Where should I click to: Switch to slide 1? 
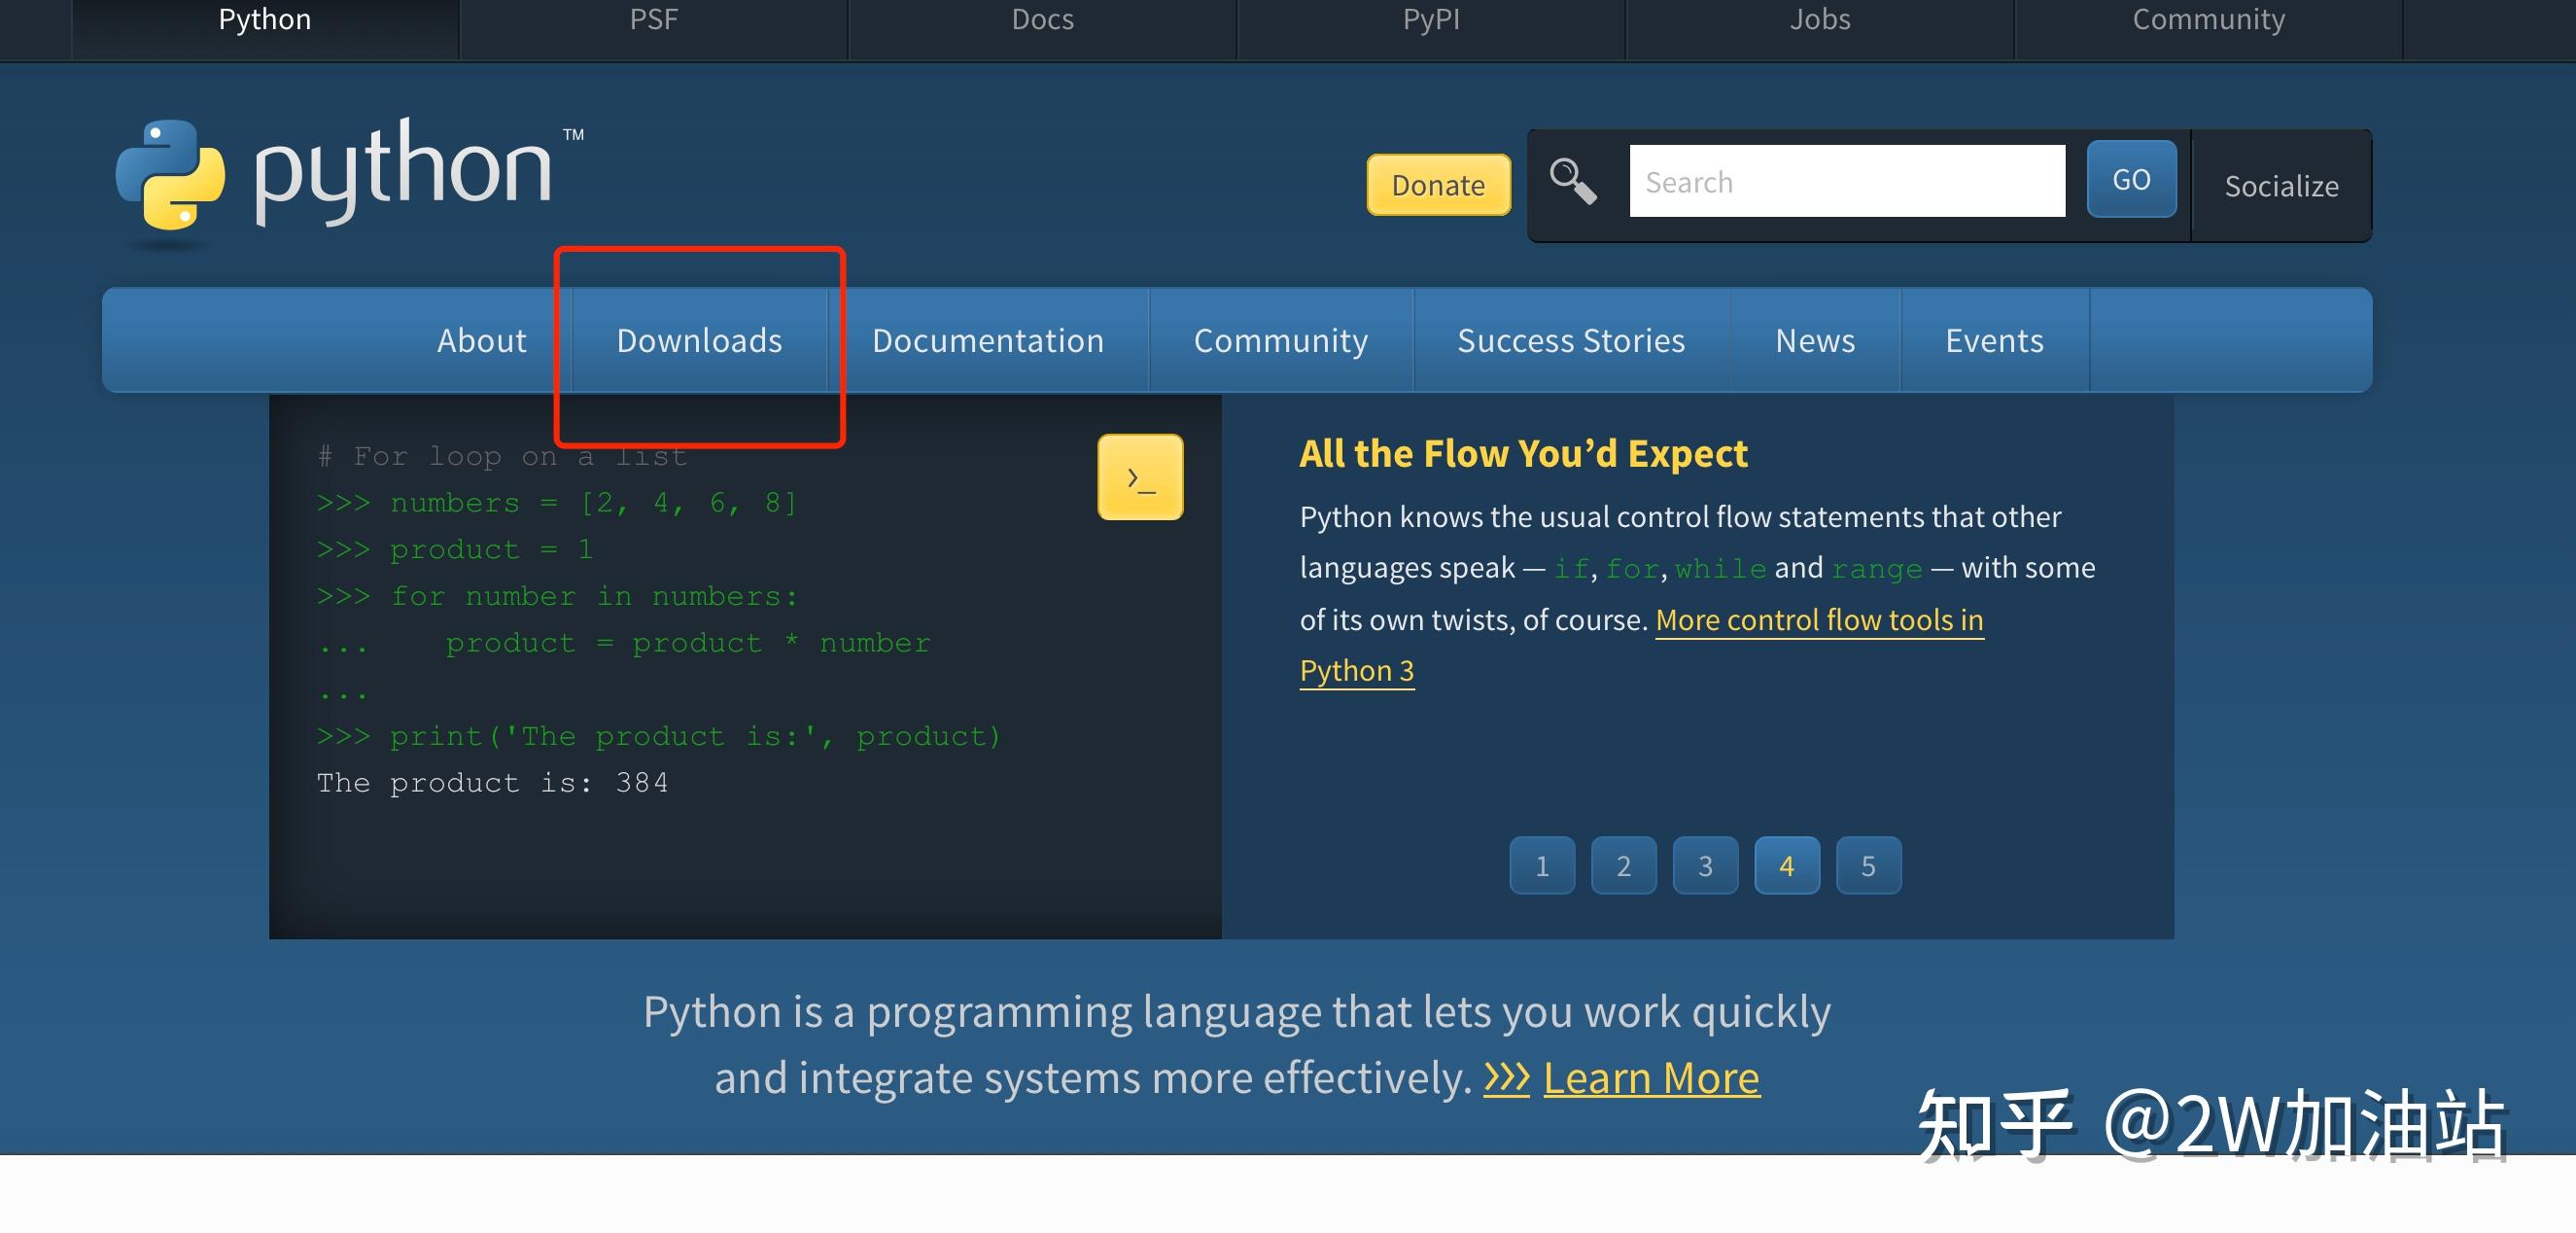click(1542, 865)
